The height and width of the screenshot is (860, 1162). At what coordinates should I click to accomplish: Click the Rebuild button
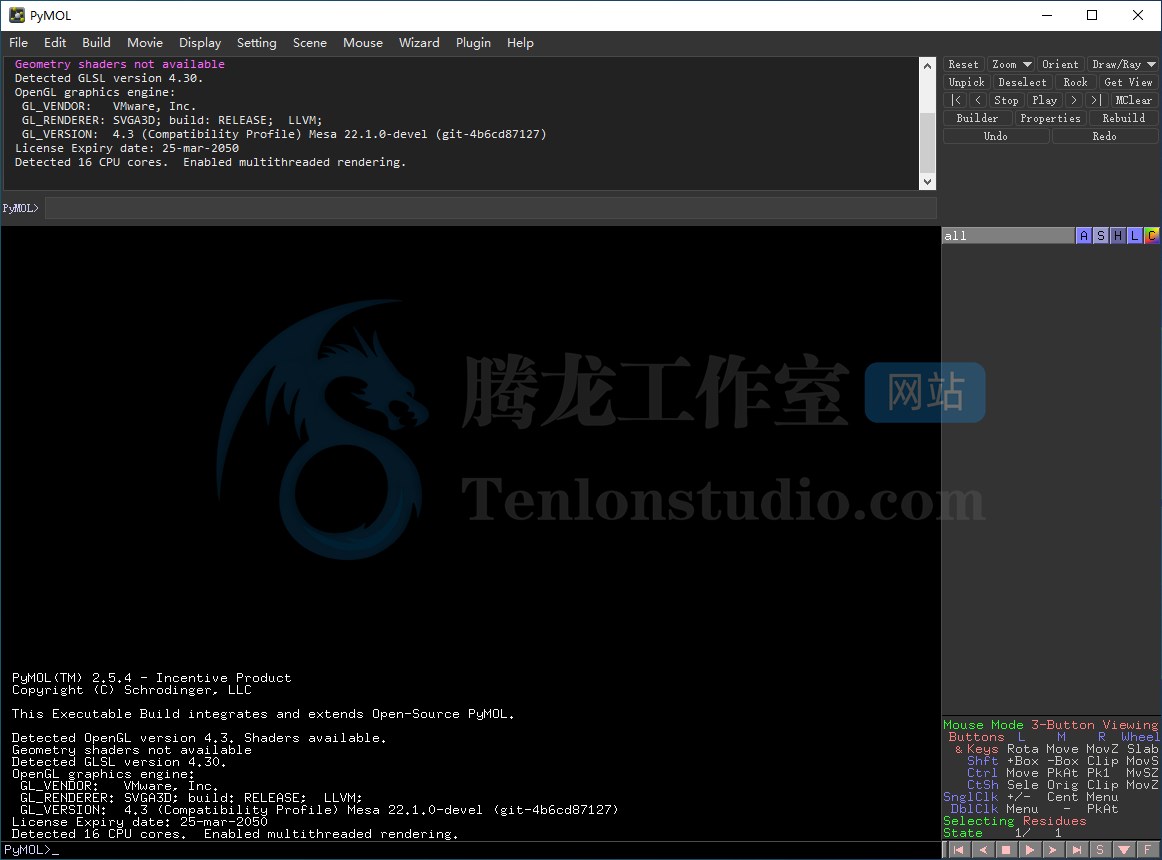[x=1123, y=118]
